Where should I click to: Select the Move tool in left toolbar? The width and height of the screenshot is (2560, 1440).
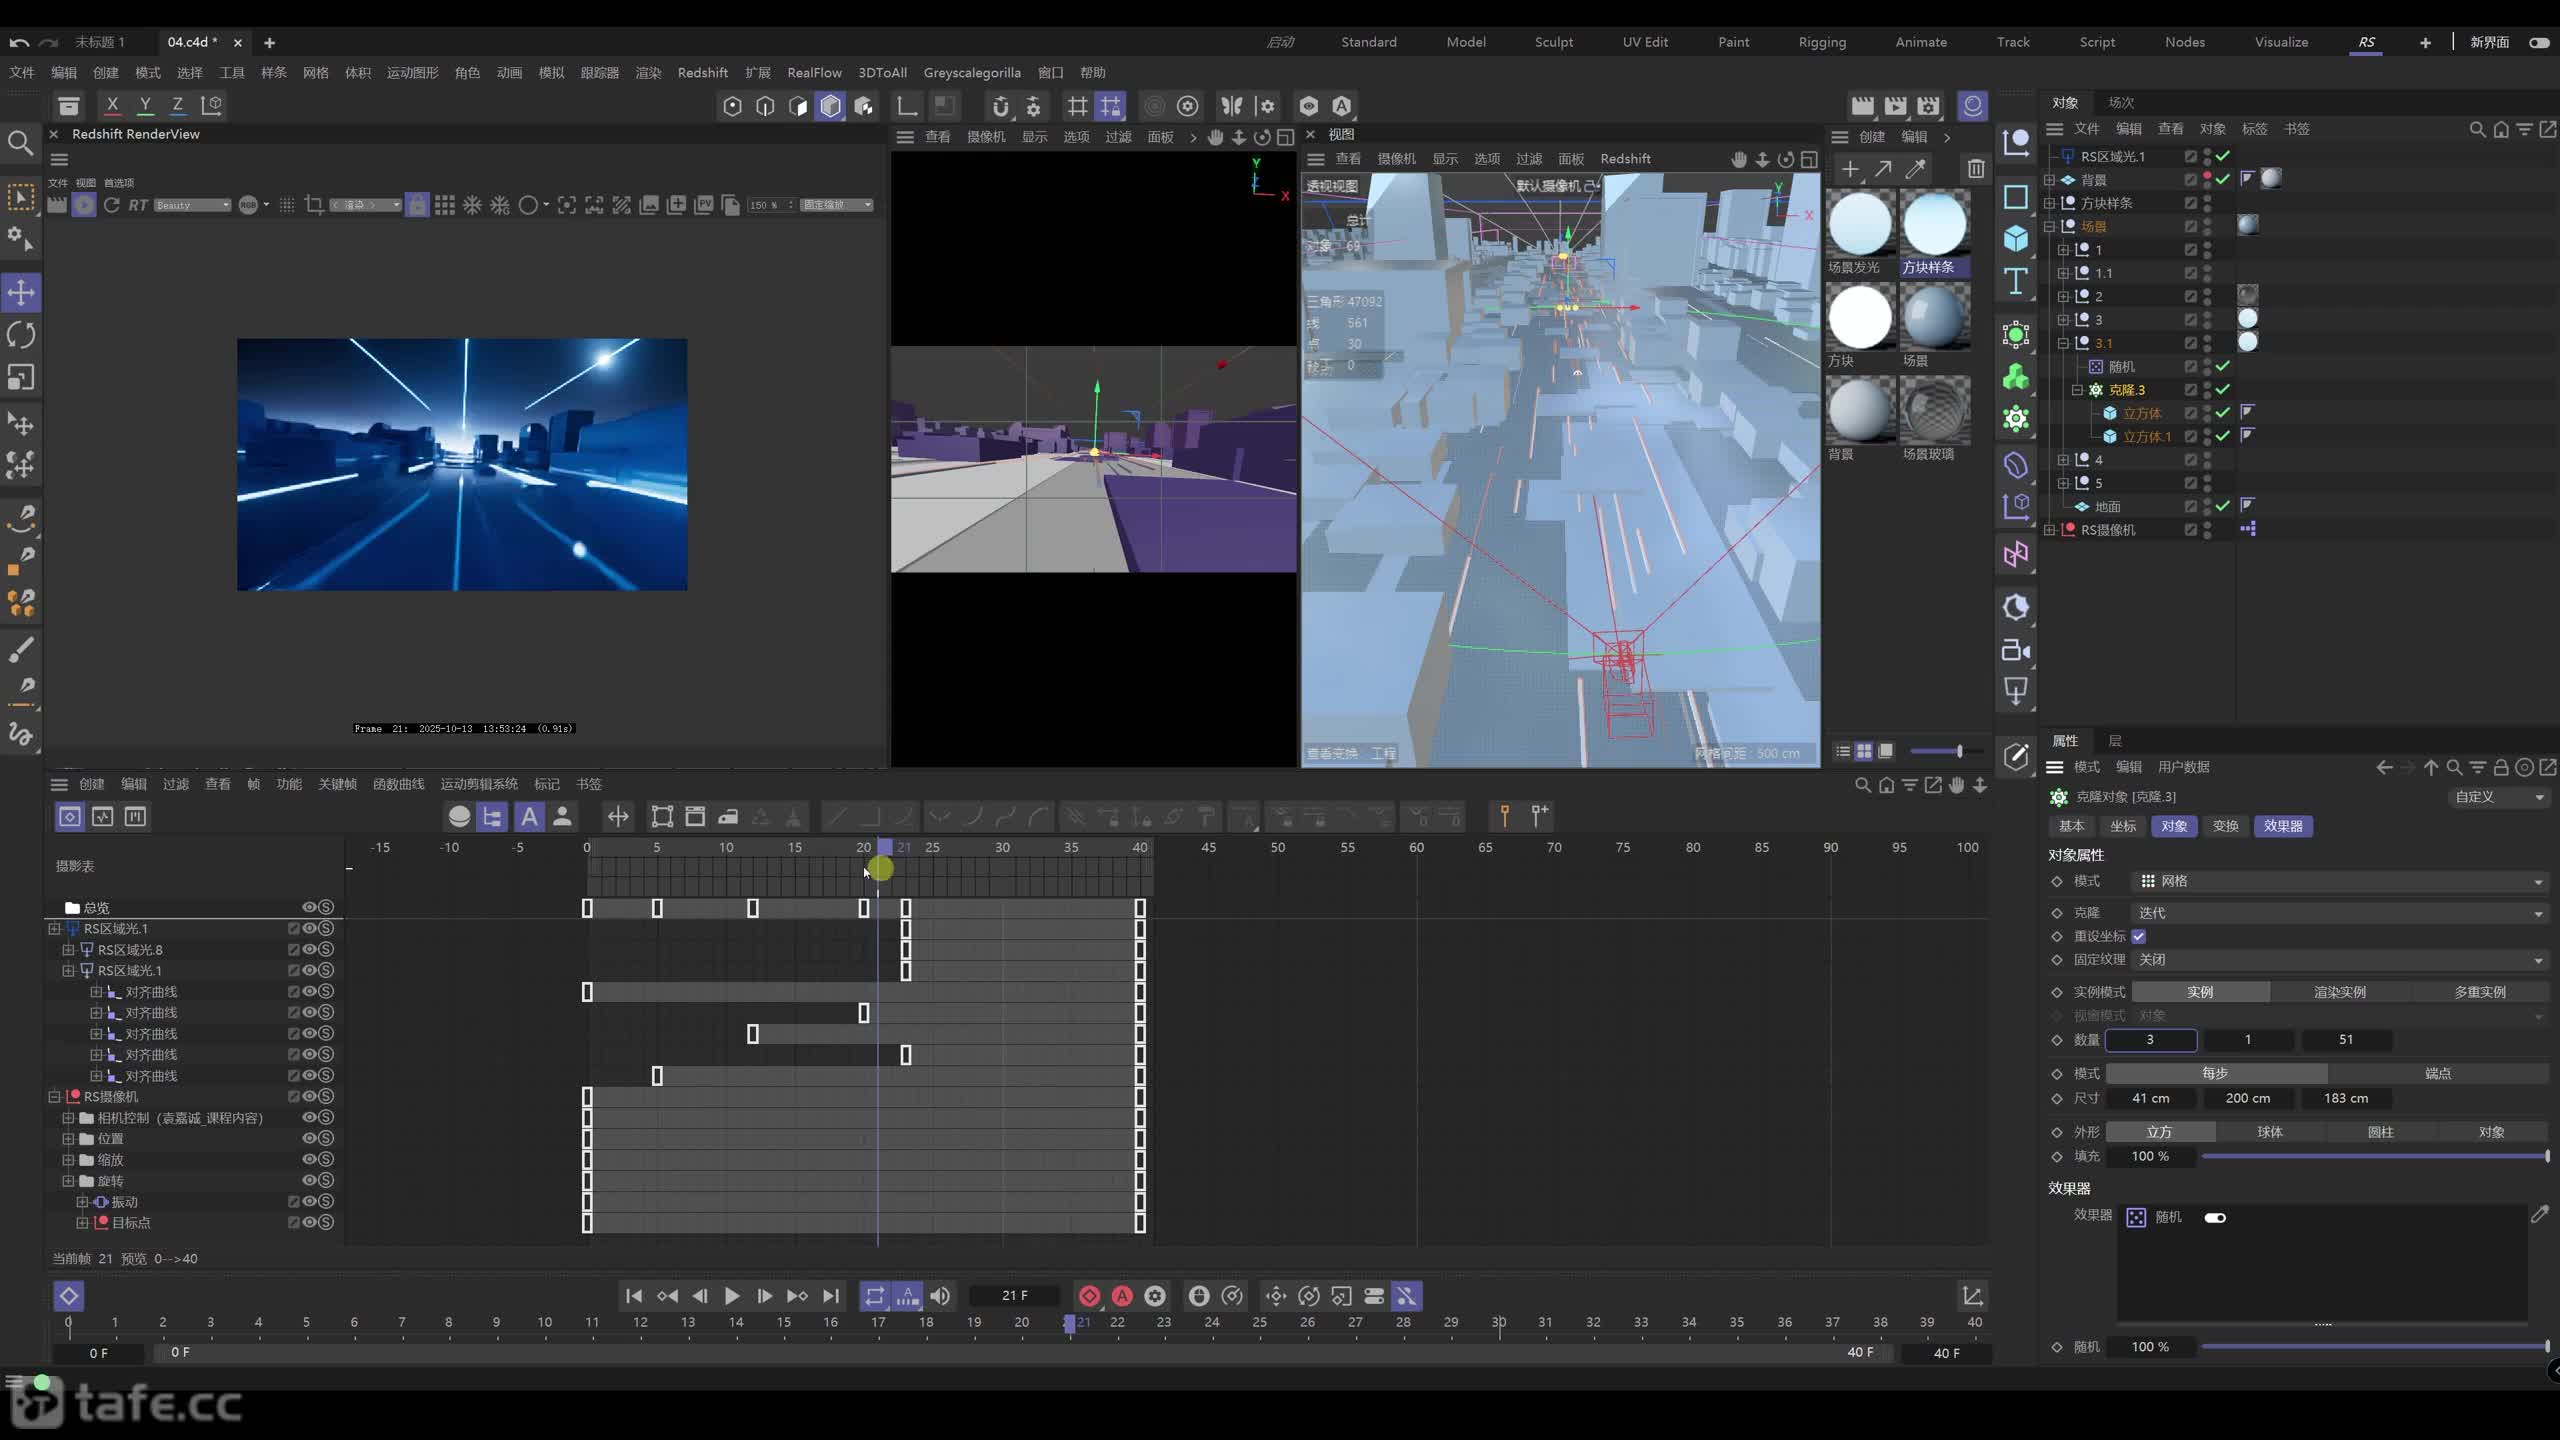pyautogui.click(x=21, y=293)
